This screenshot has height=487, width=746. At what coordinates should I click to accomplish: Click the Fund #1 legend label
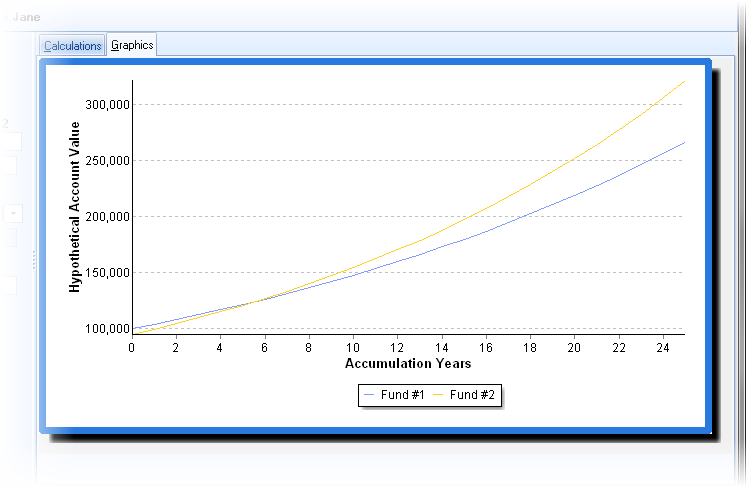pyautogui.click(x=403, y=395)
